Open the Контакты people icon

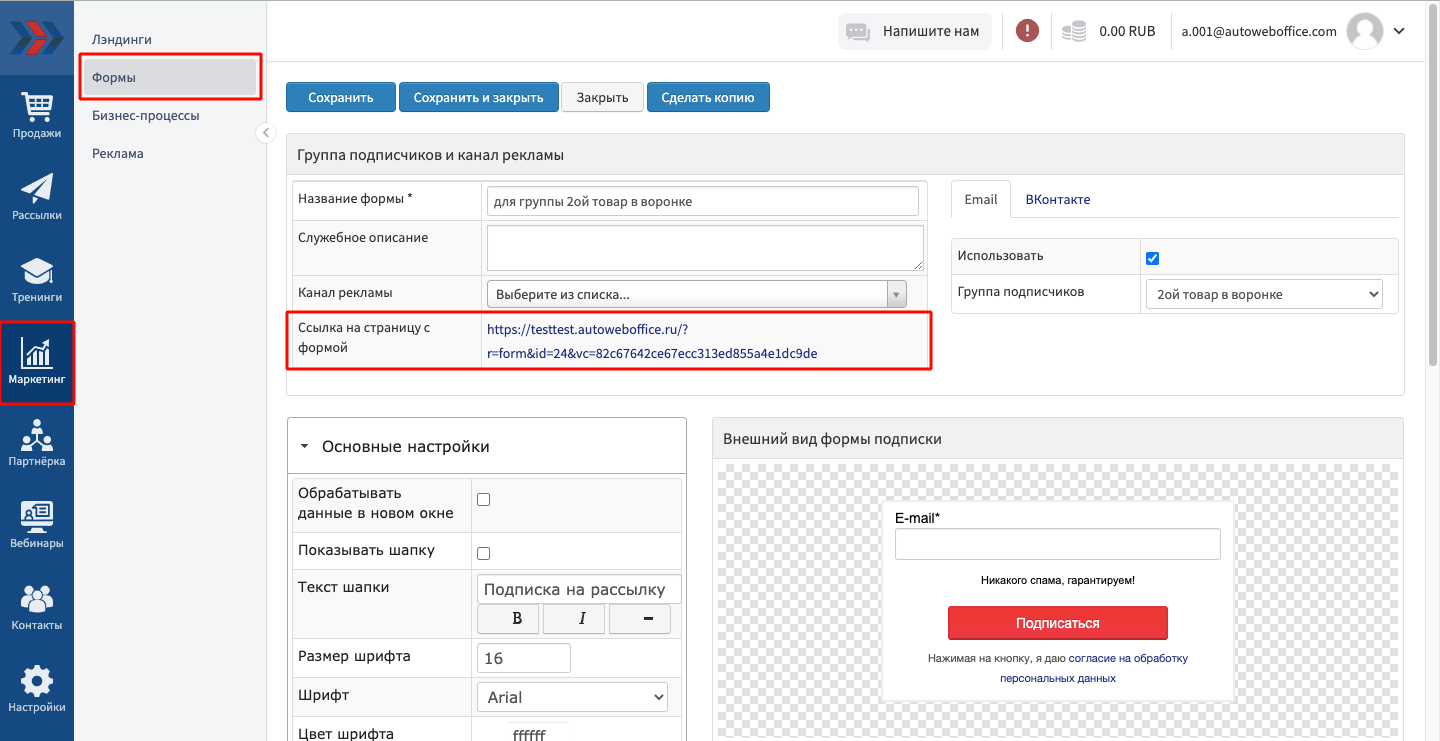[x=37, y=607]
